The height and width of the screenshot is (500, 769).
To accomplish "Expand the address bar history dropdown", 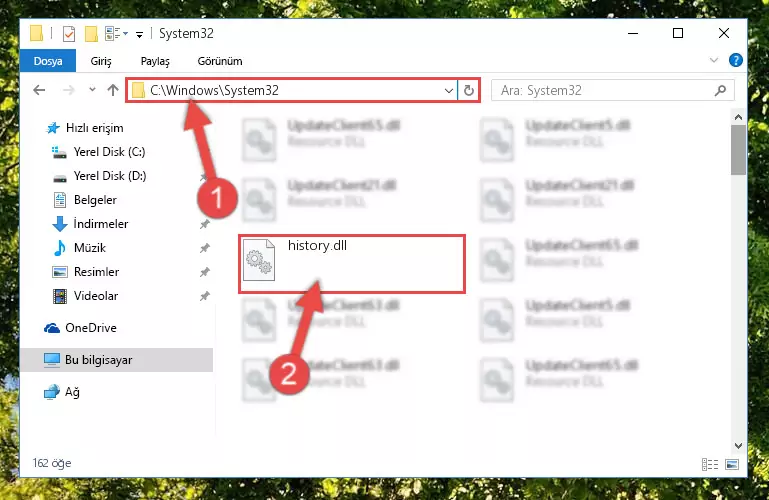I will [x=448, y=91].
